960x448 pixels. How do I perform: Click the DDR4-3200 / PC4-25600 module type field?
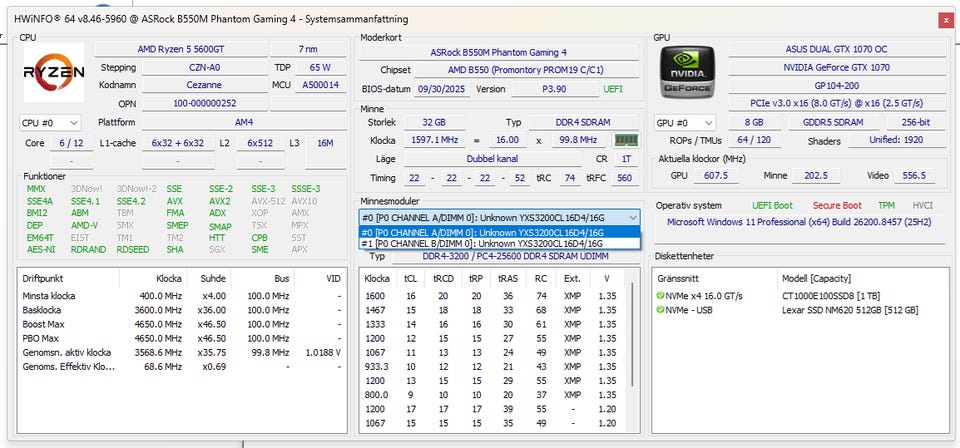pyautogui.click(x=516, y=256)
